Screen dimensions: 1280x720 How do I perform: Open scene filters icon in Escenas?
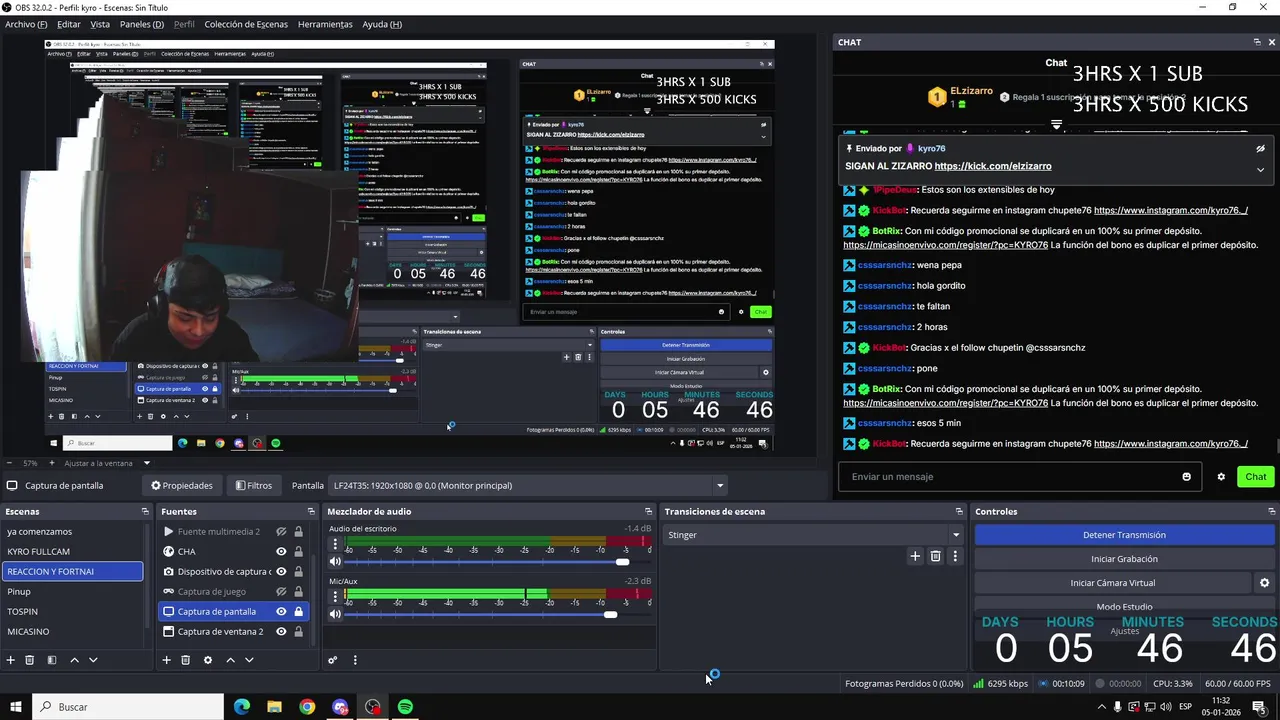tap(51, 660)
